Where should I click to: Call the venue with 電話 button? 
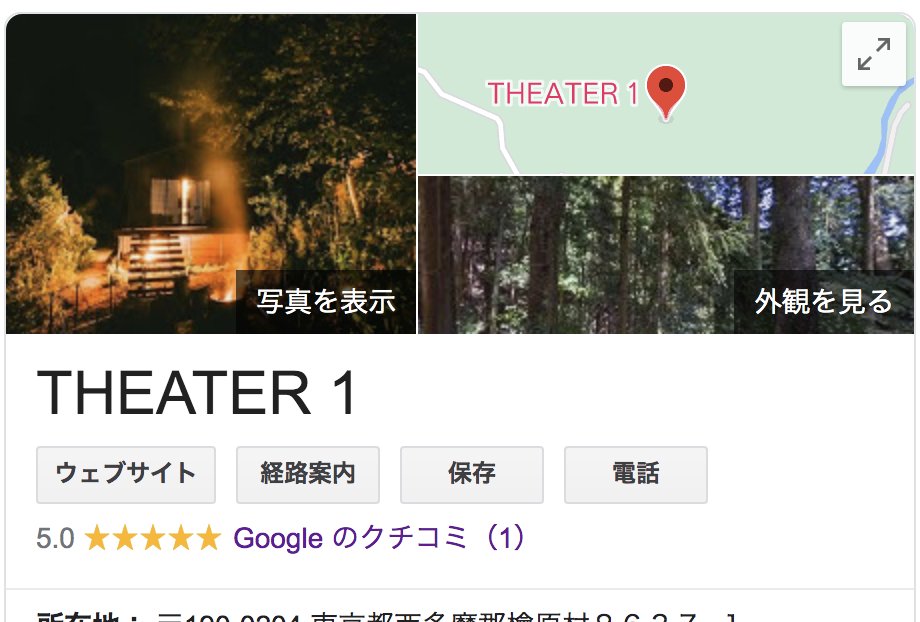pos(636,475)
